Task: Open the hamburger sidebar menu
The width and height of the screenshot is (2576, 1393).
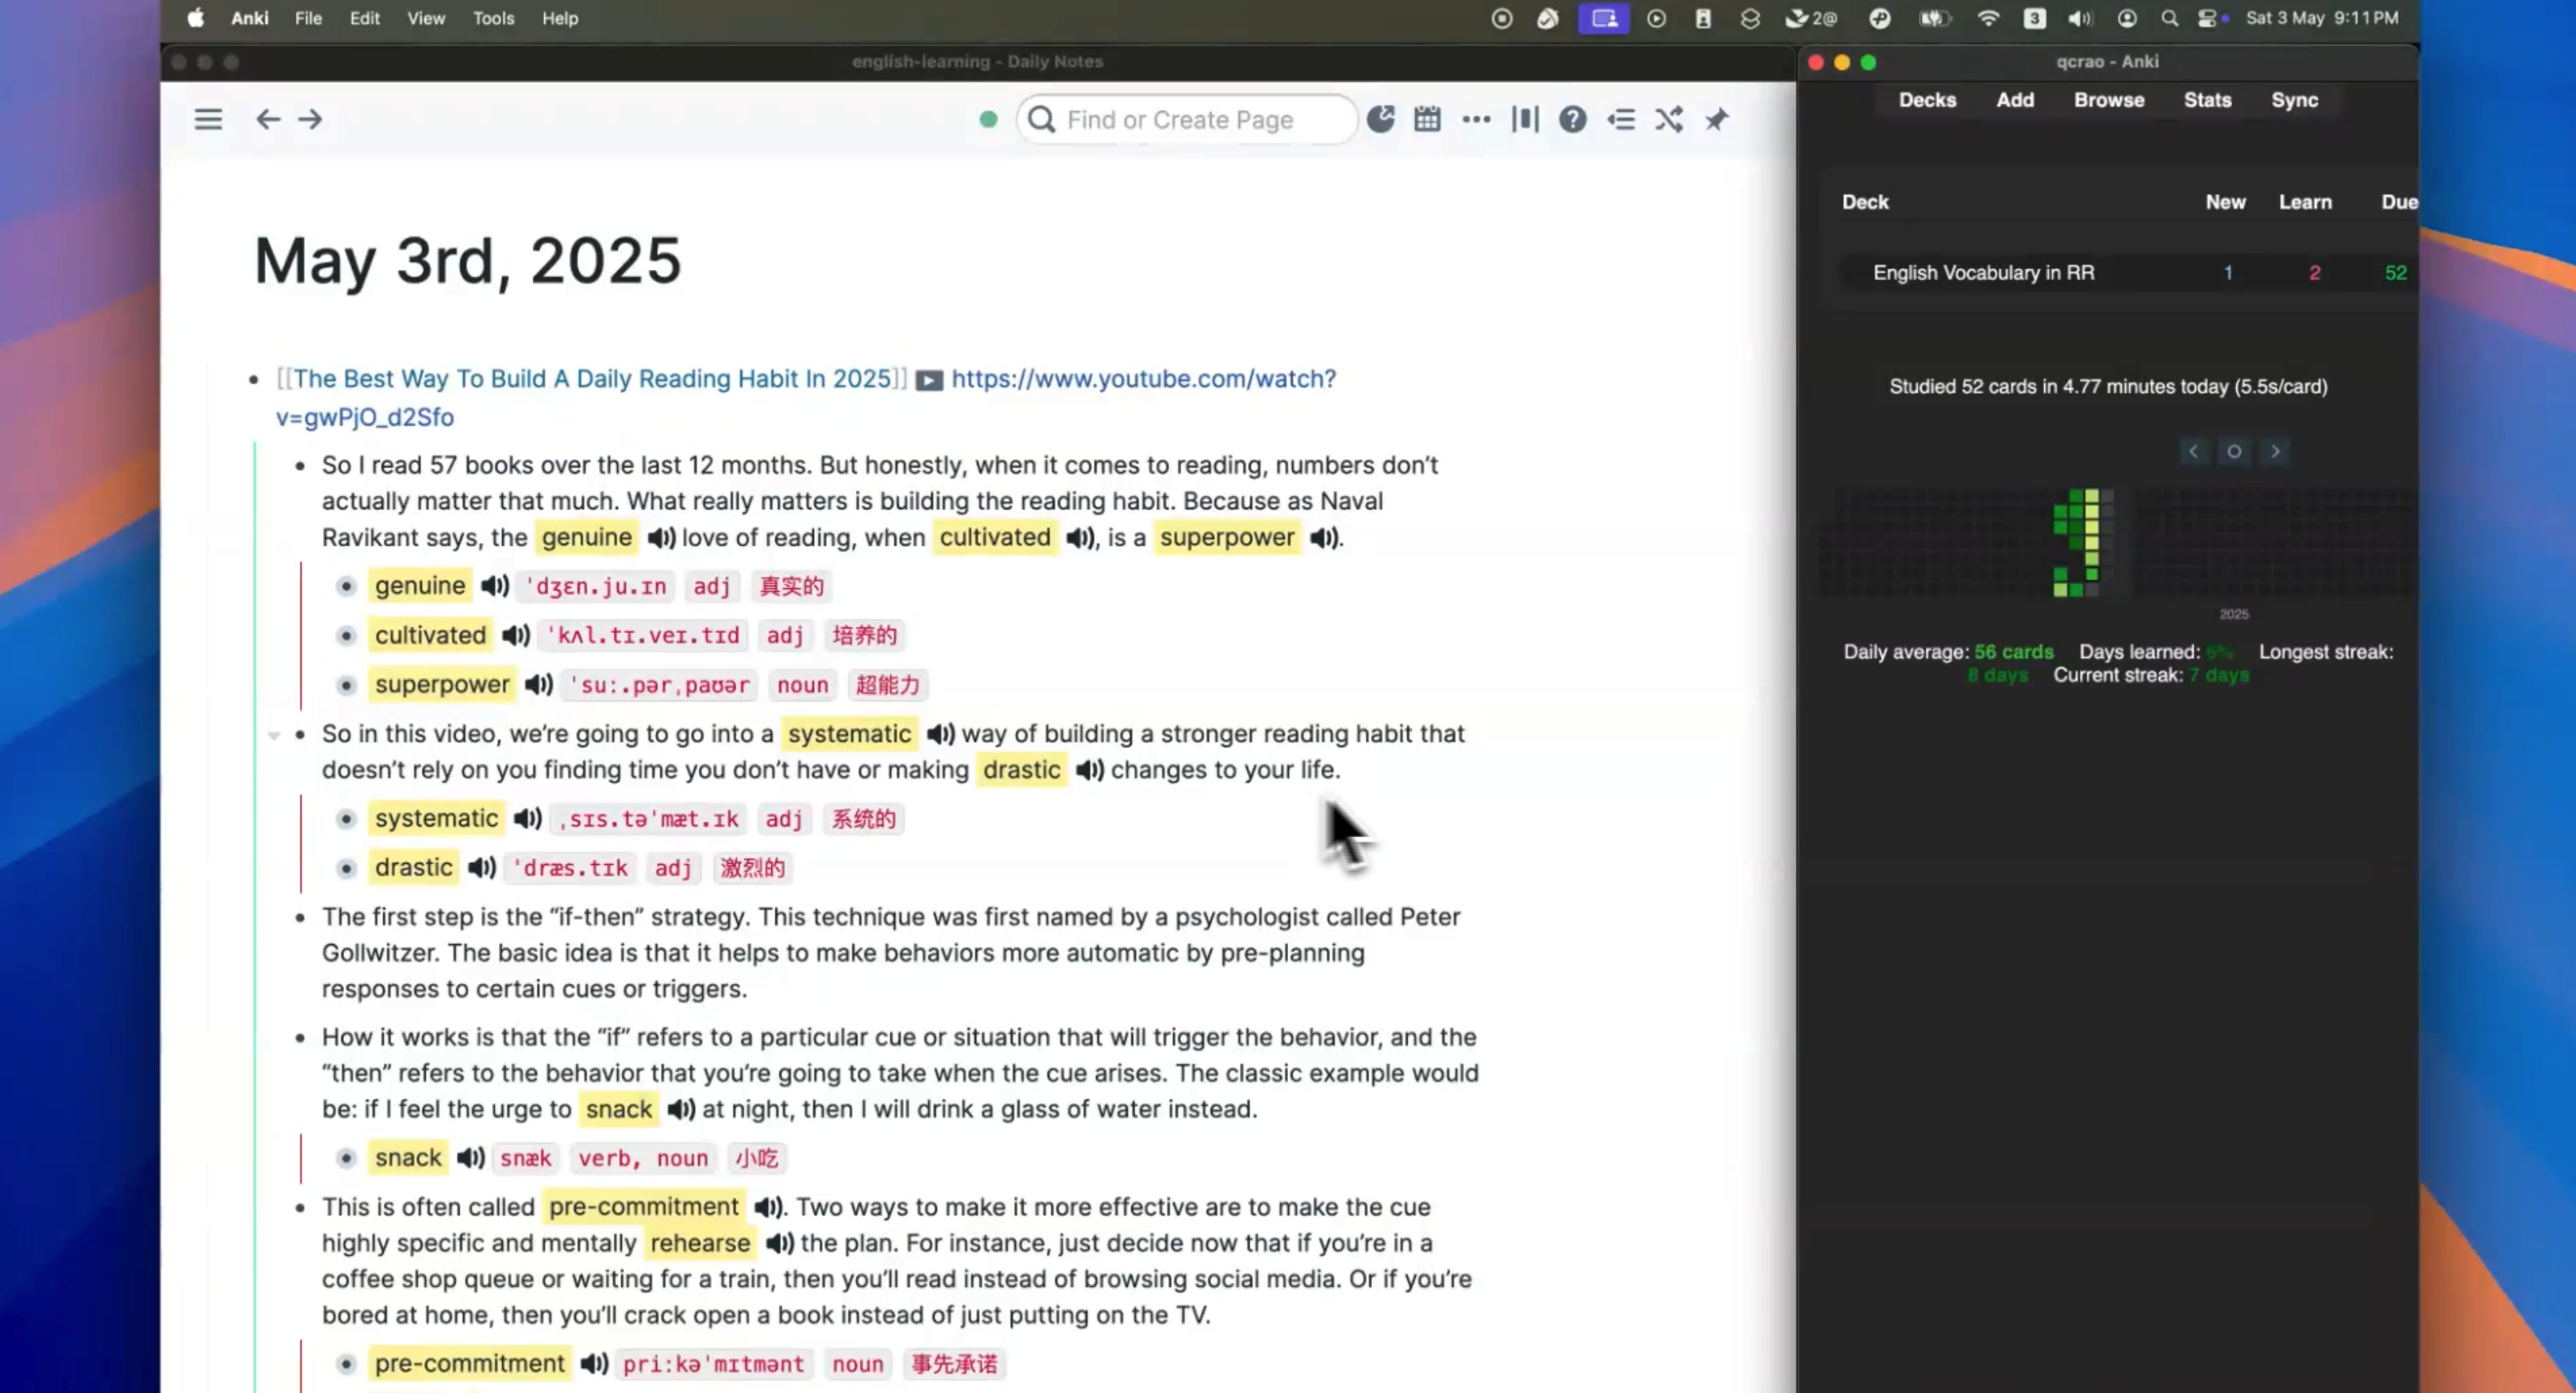Action: click(x=208, y=119)
